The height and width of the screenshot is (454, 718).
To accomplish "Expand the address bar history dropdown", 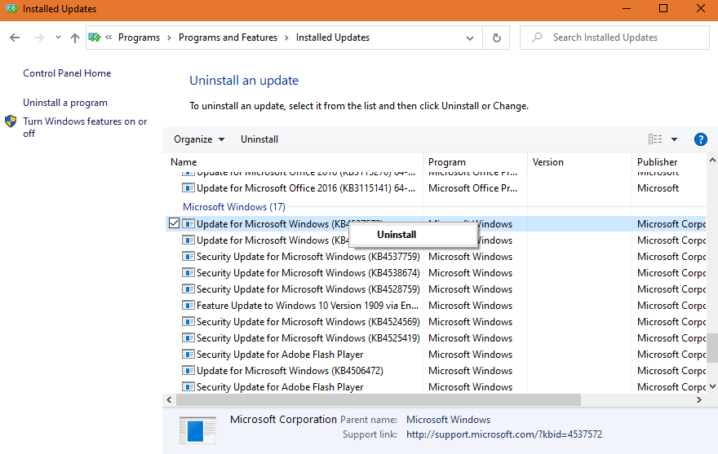I will [470, 38].
